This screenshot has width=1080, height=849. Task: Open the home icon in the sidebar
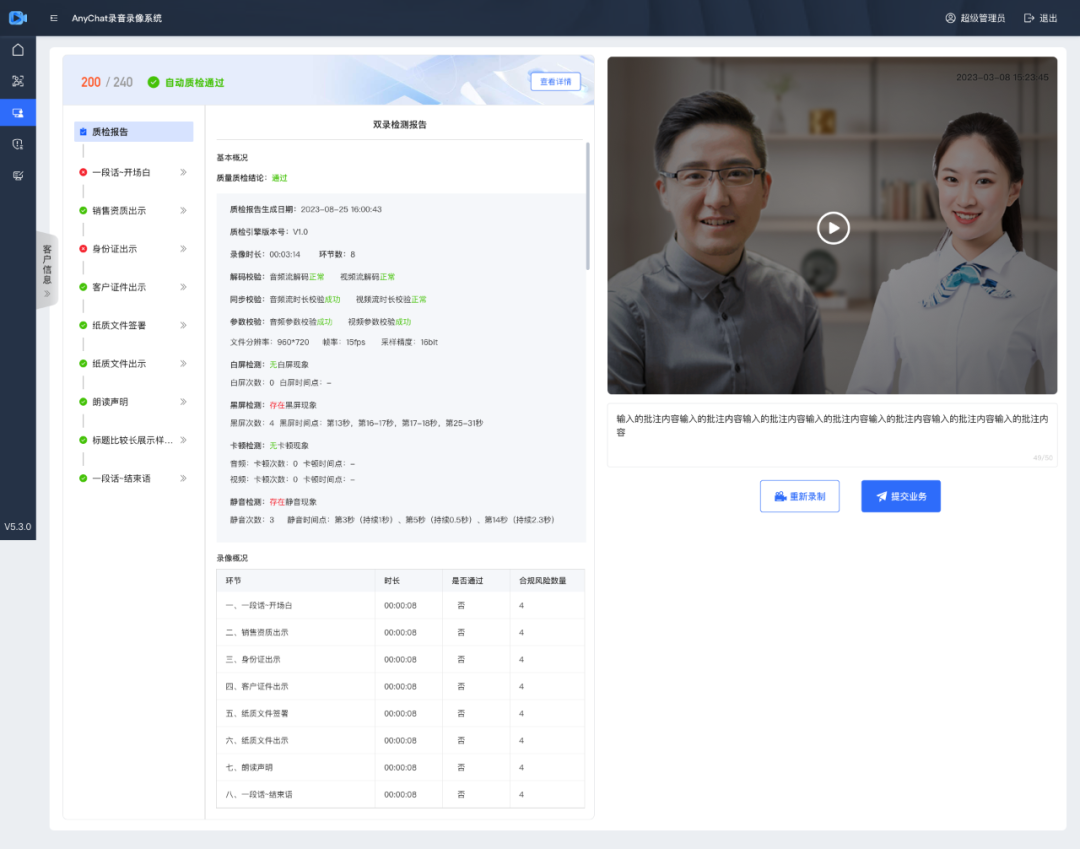(x=18, y=50)
